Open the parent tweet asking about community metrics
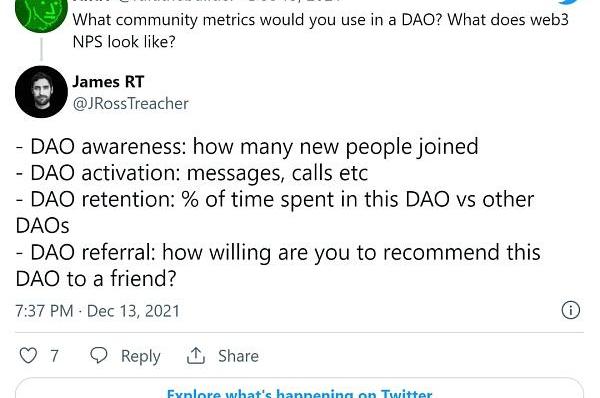Screen dimensions: 600x398 point(321,31)
